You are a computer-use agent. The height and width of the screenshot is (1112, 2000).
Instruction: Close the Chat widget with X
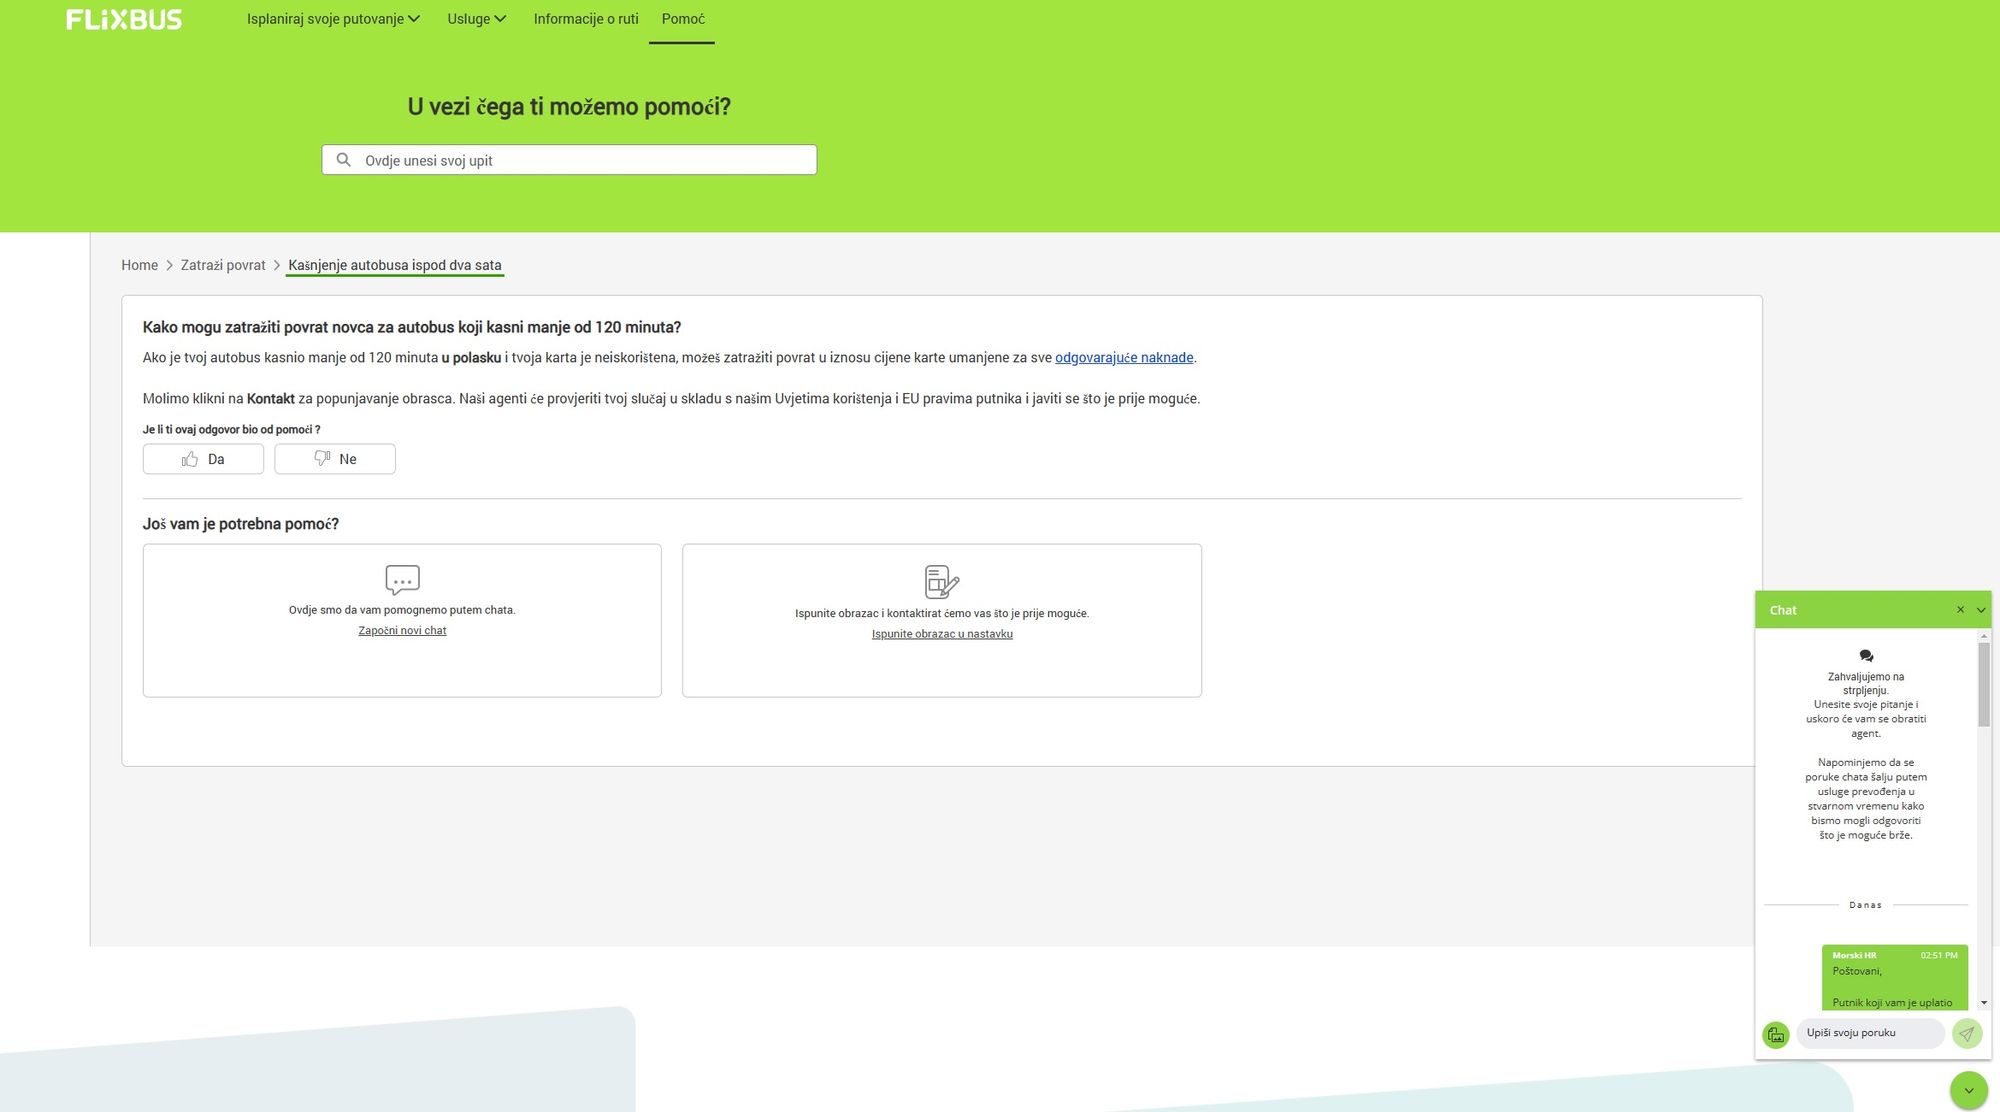1960,610
